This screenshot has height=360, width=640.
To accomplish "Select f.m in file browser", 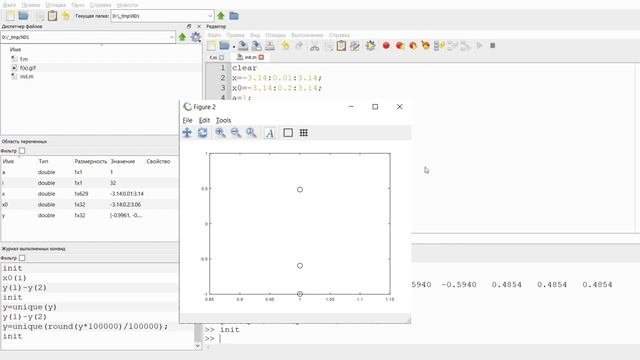I will point(24,59).
